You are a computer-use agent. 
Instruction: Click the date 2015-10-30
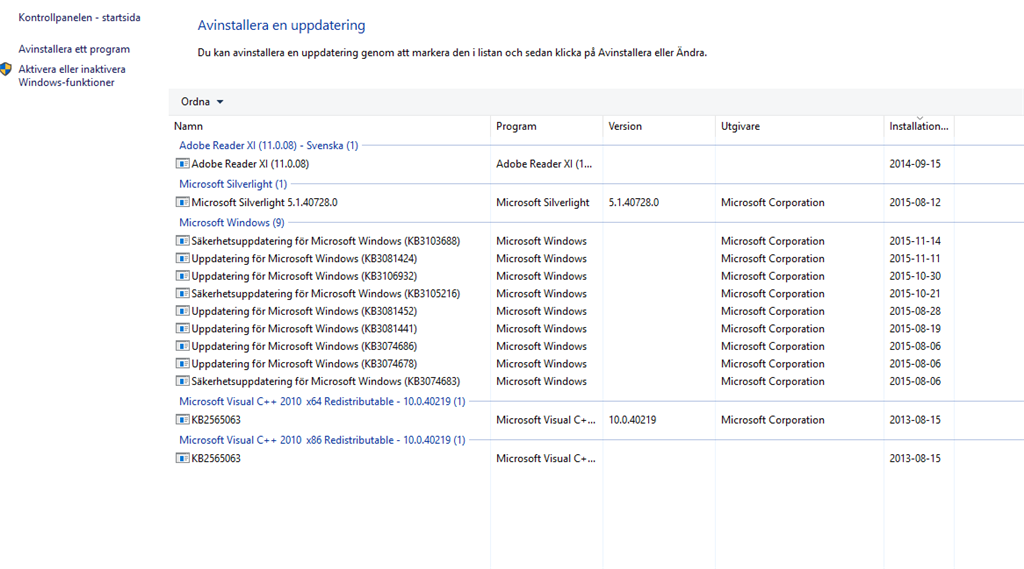(x=915, y=276)
